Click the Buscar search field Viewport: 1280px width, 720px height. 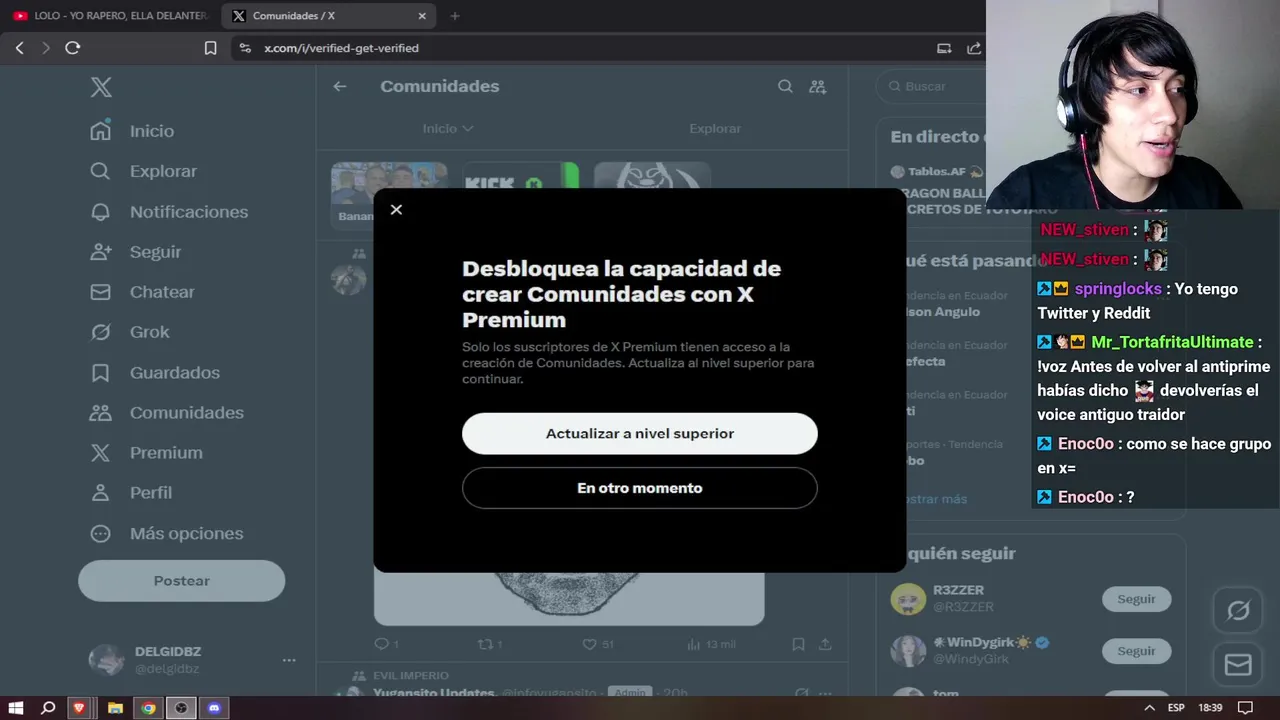click(930, 87)
